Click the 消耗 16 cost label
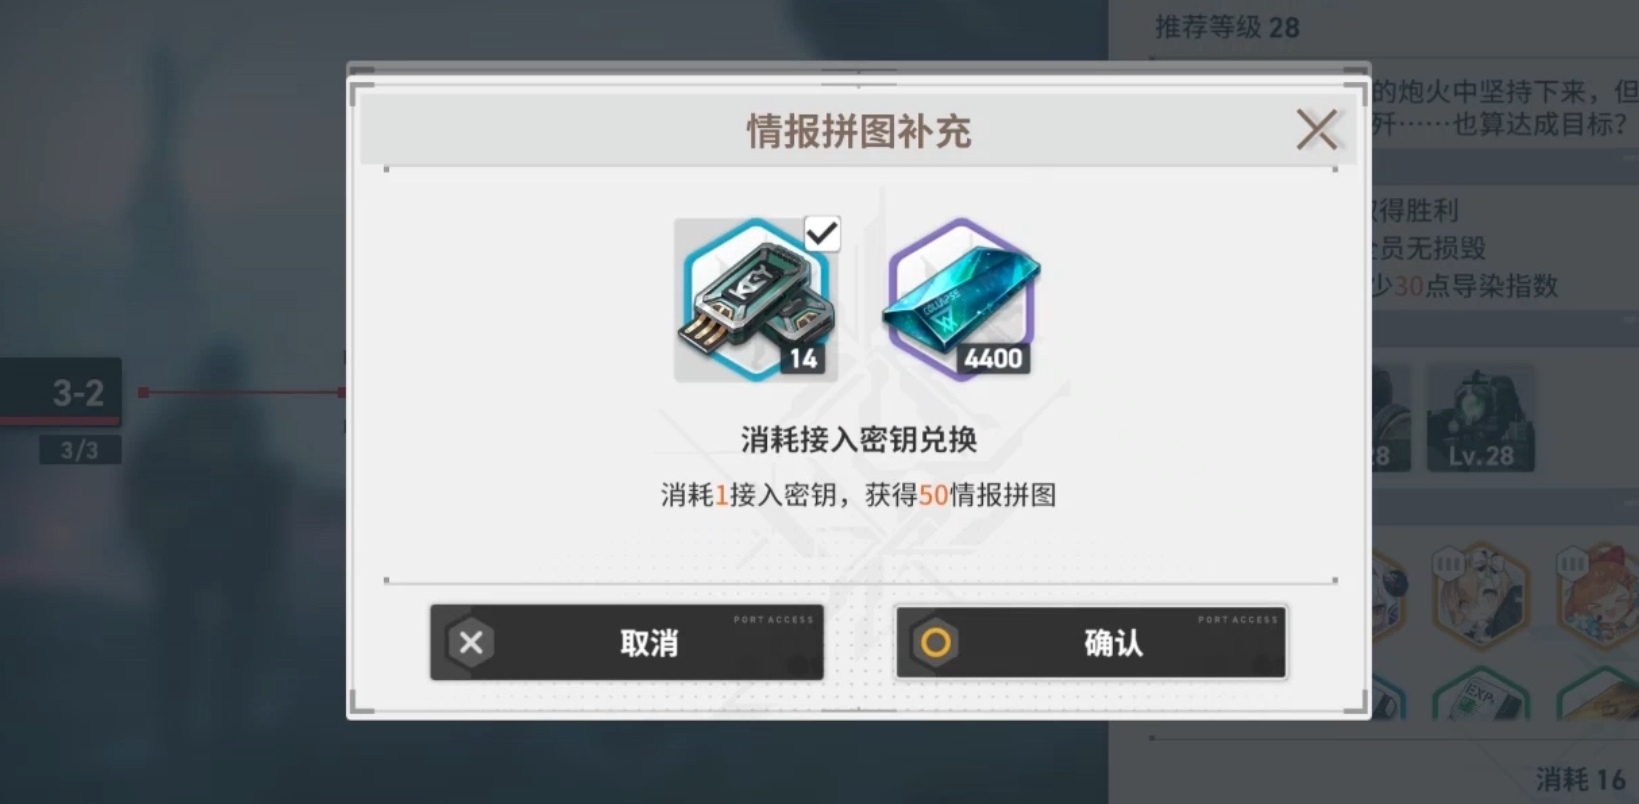This screenshot has width=1639, height=804. 1581,779
